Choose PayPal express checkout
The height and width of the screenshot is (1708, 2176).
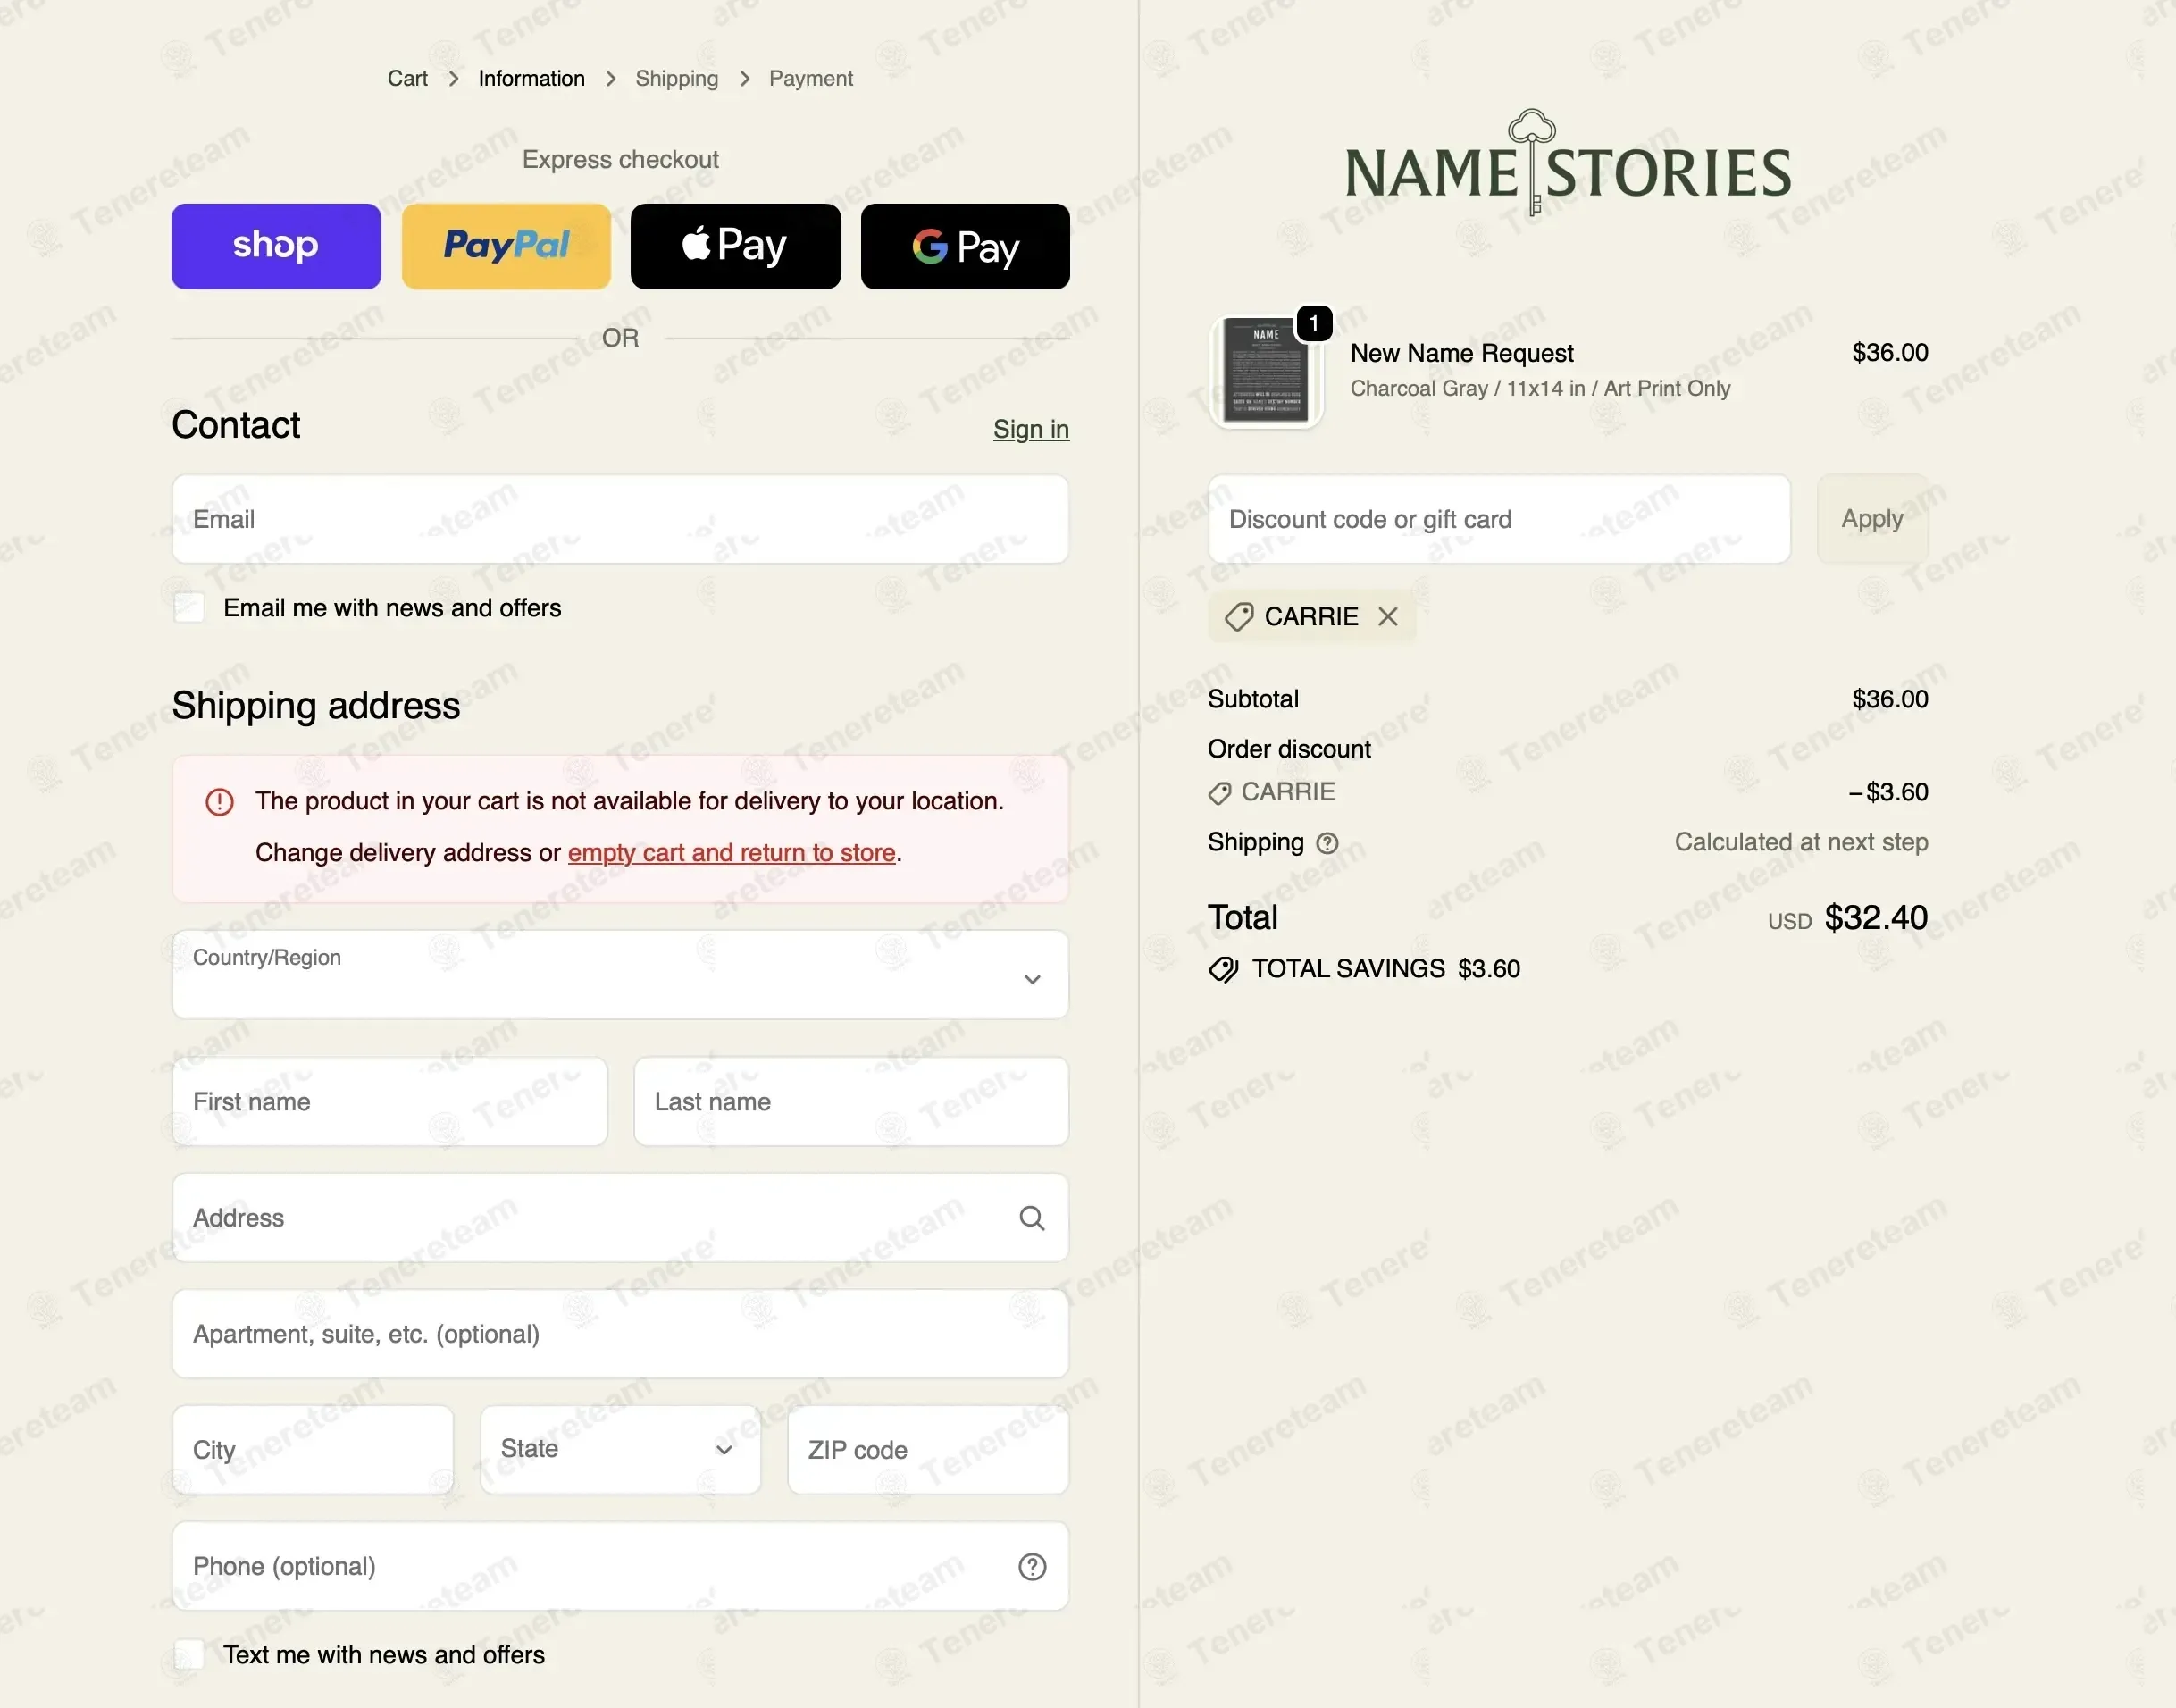coord(506,246)
